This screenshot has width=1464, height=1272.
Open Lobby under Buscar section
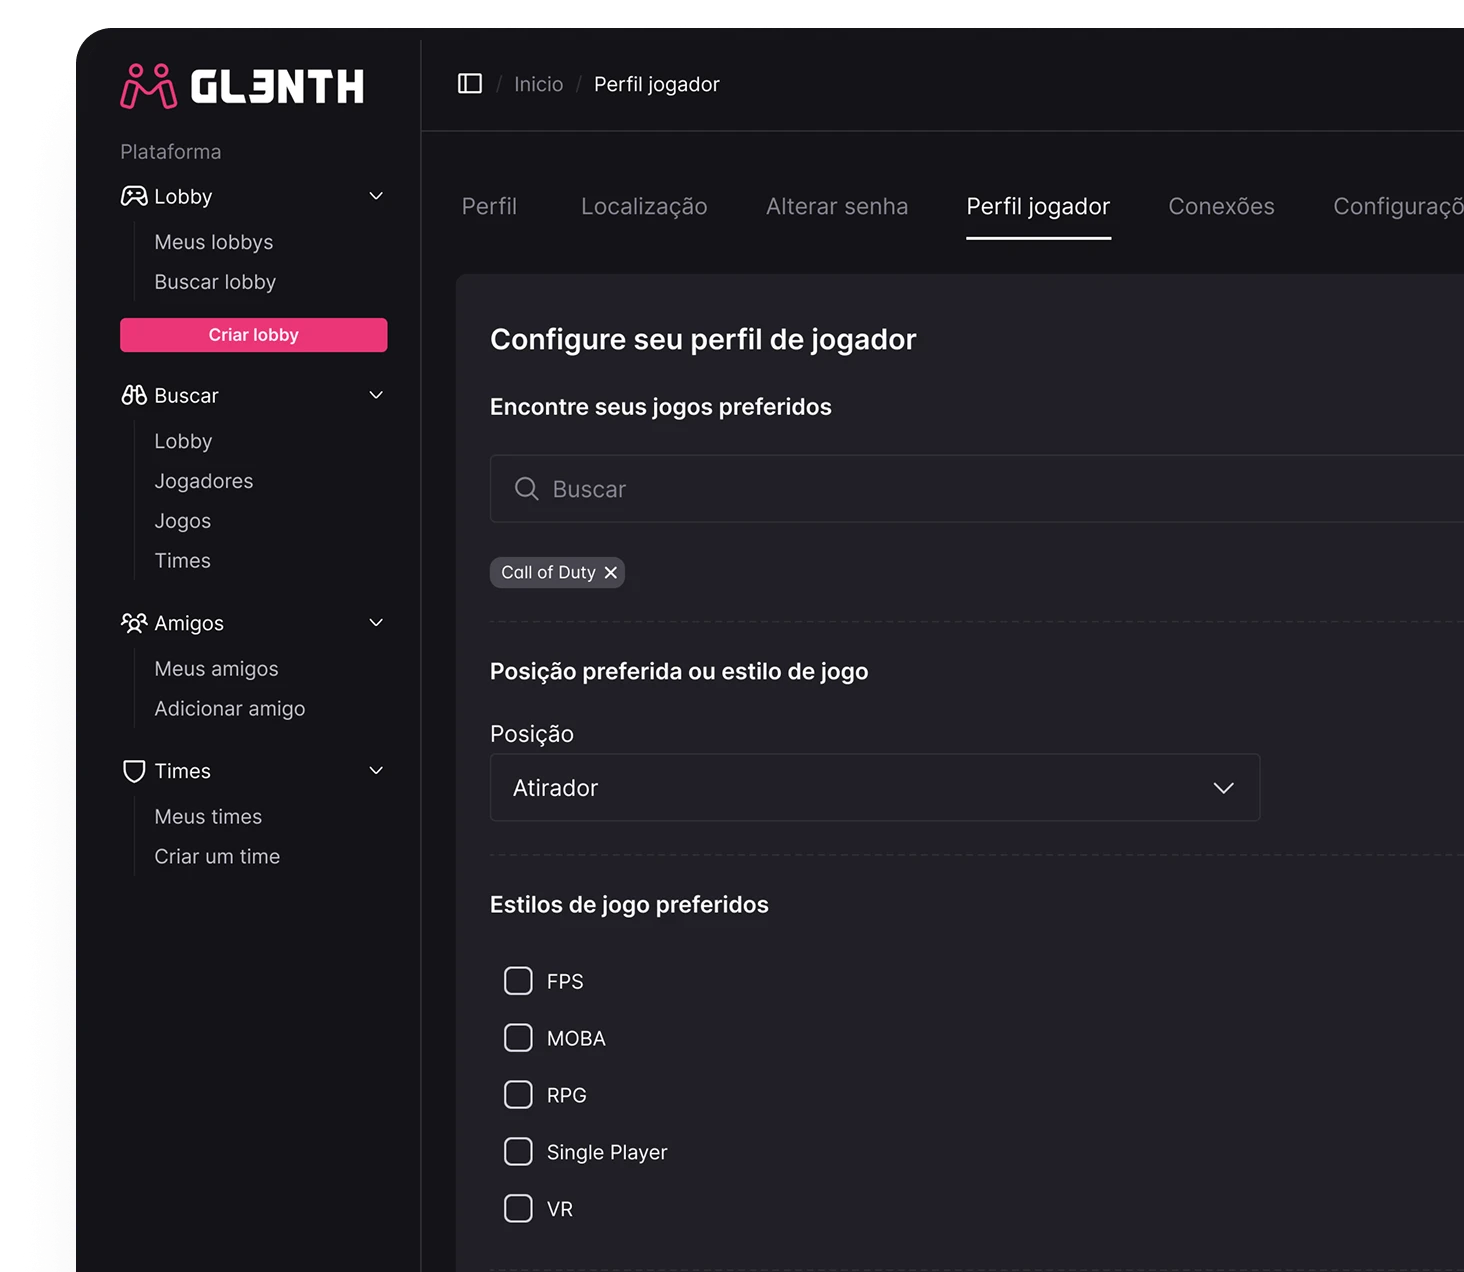183,441
